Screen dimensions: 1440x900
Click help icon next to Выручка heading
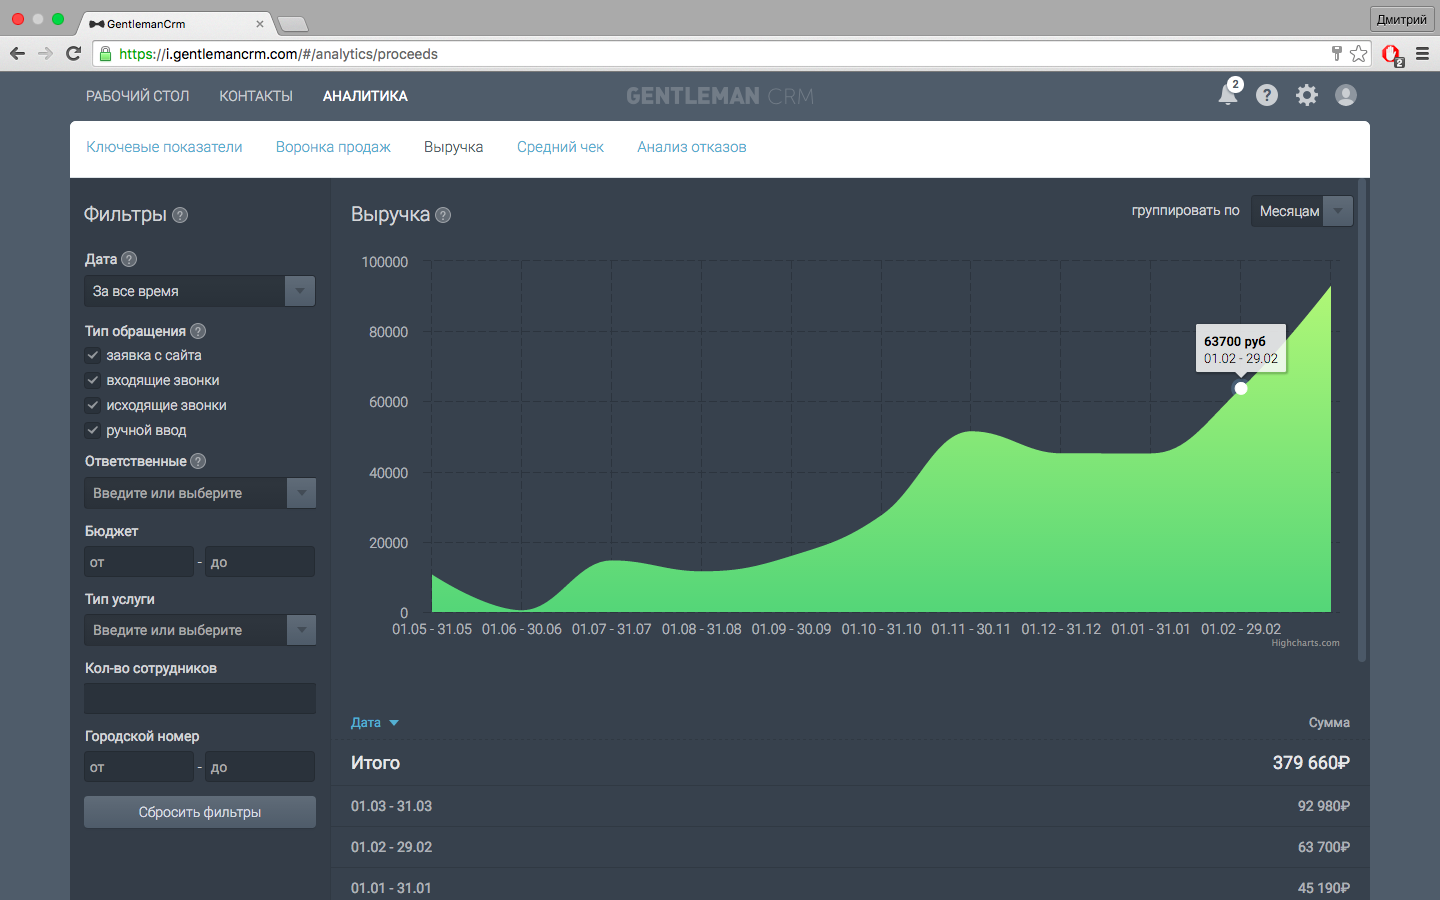443,215
